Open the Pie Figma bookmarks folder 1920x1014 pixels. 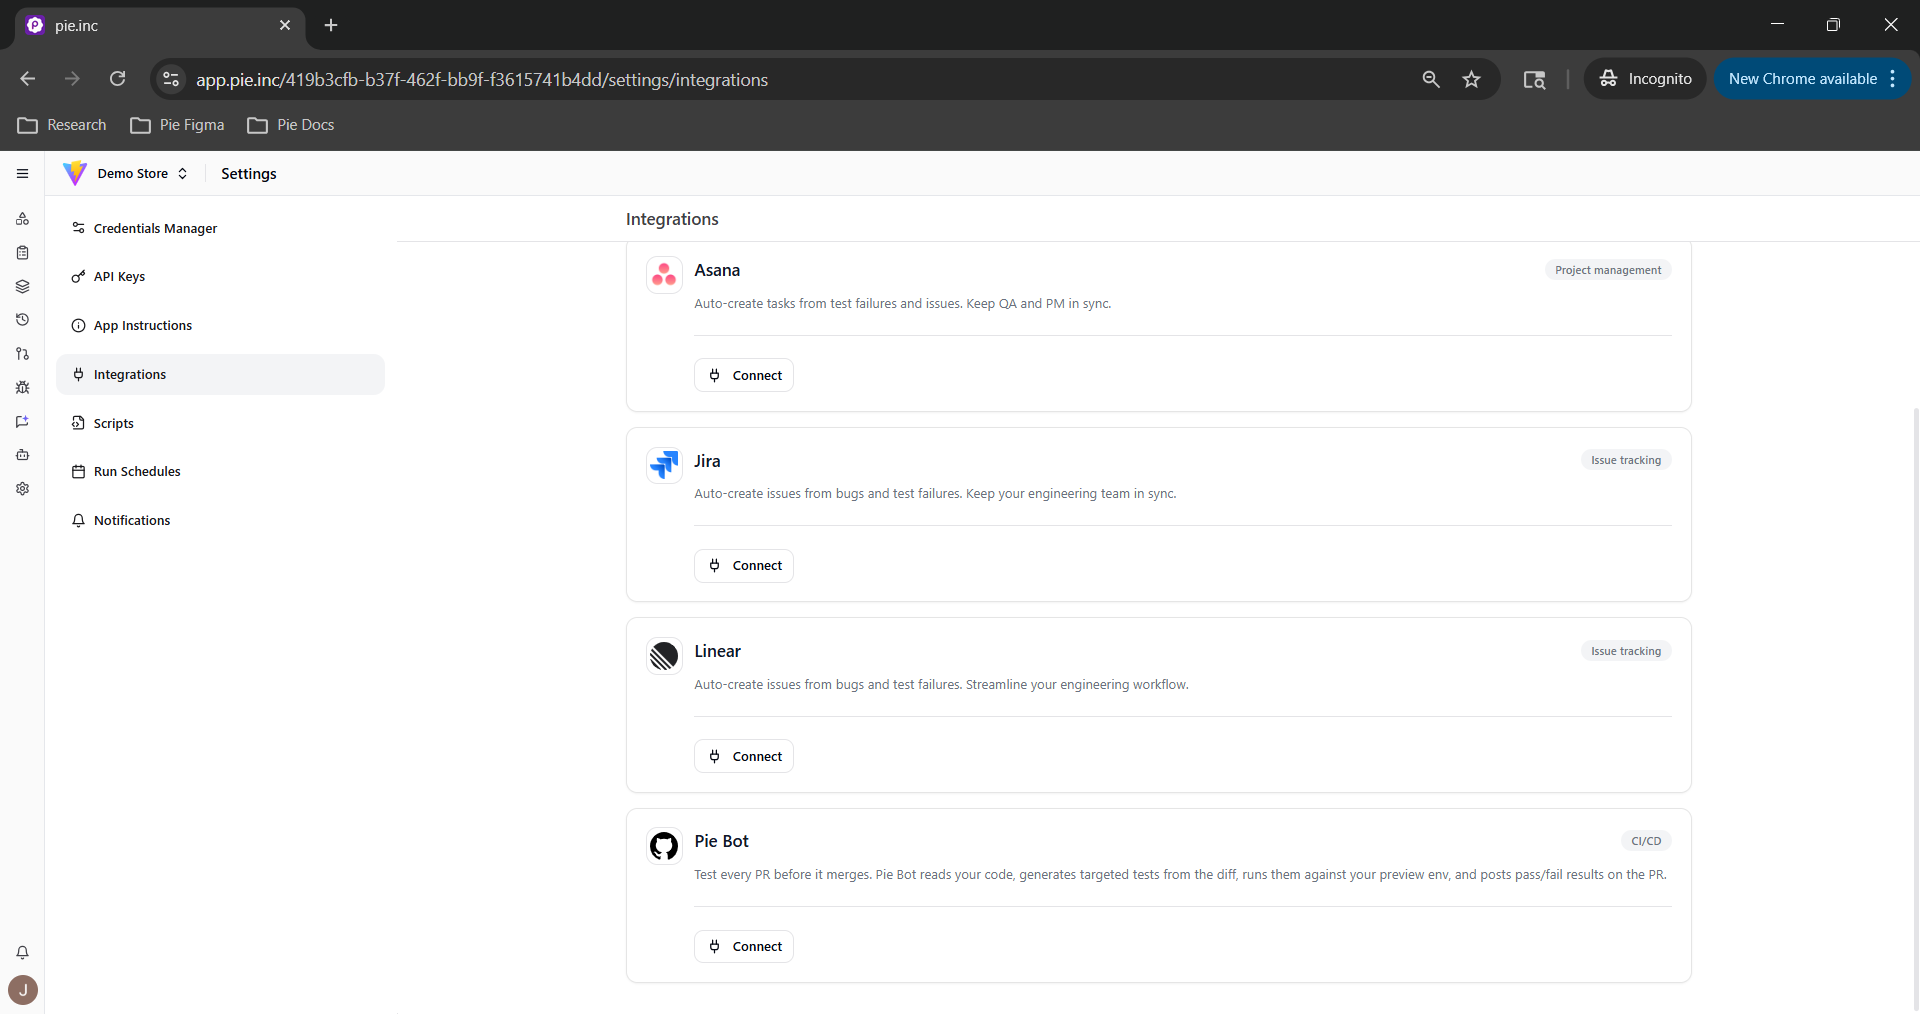pyautogui.click(x=178, y=125)
